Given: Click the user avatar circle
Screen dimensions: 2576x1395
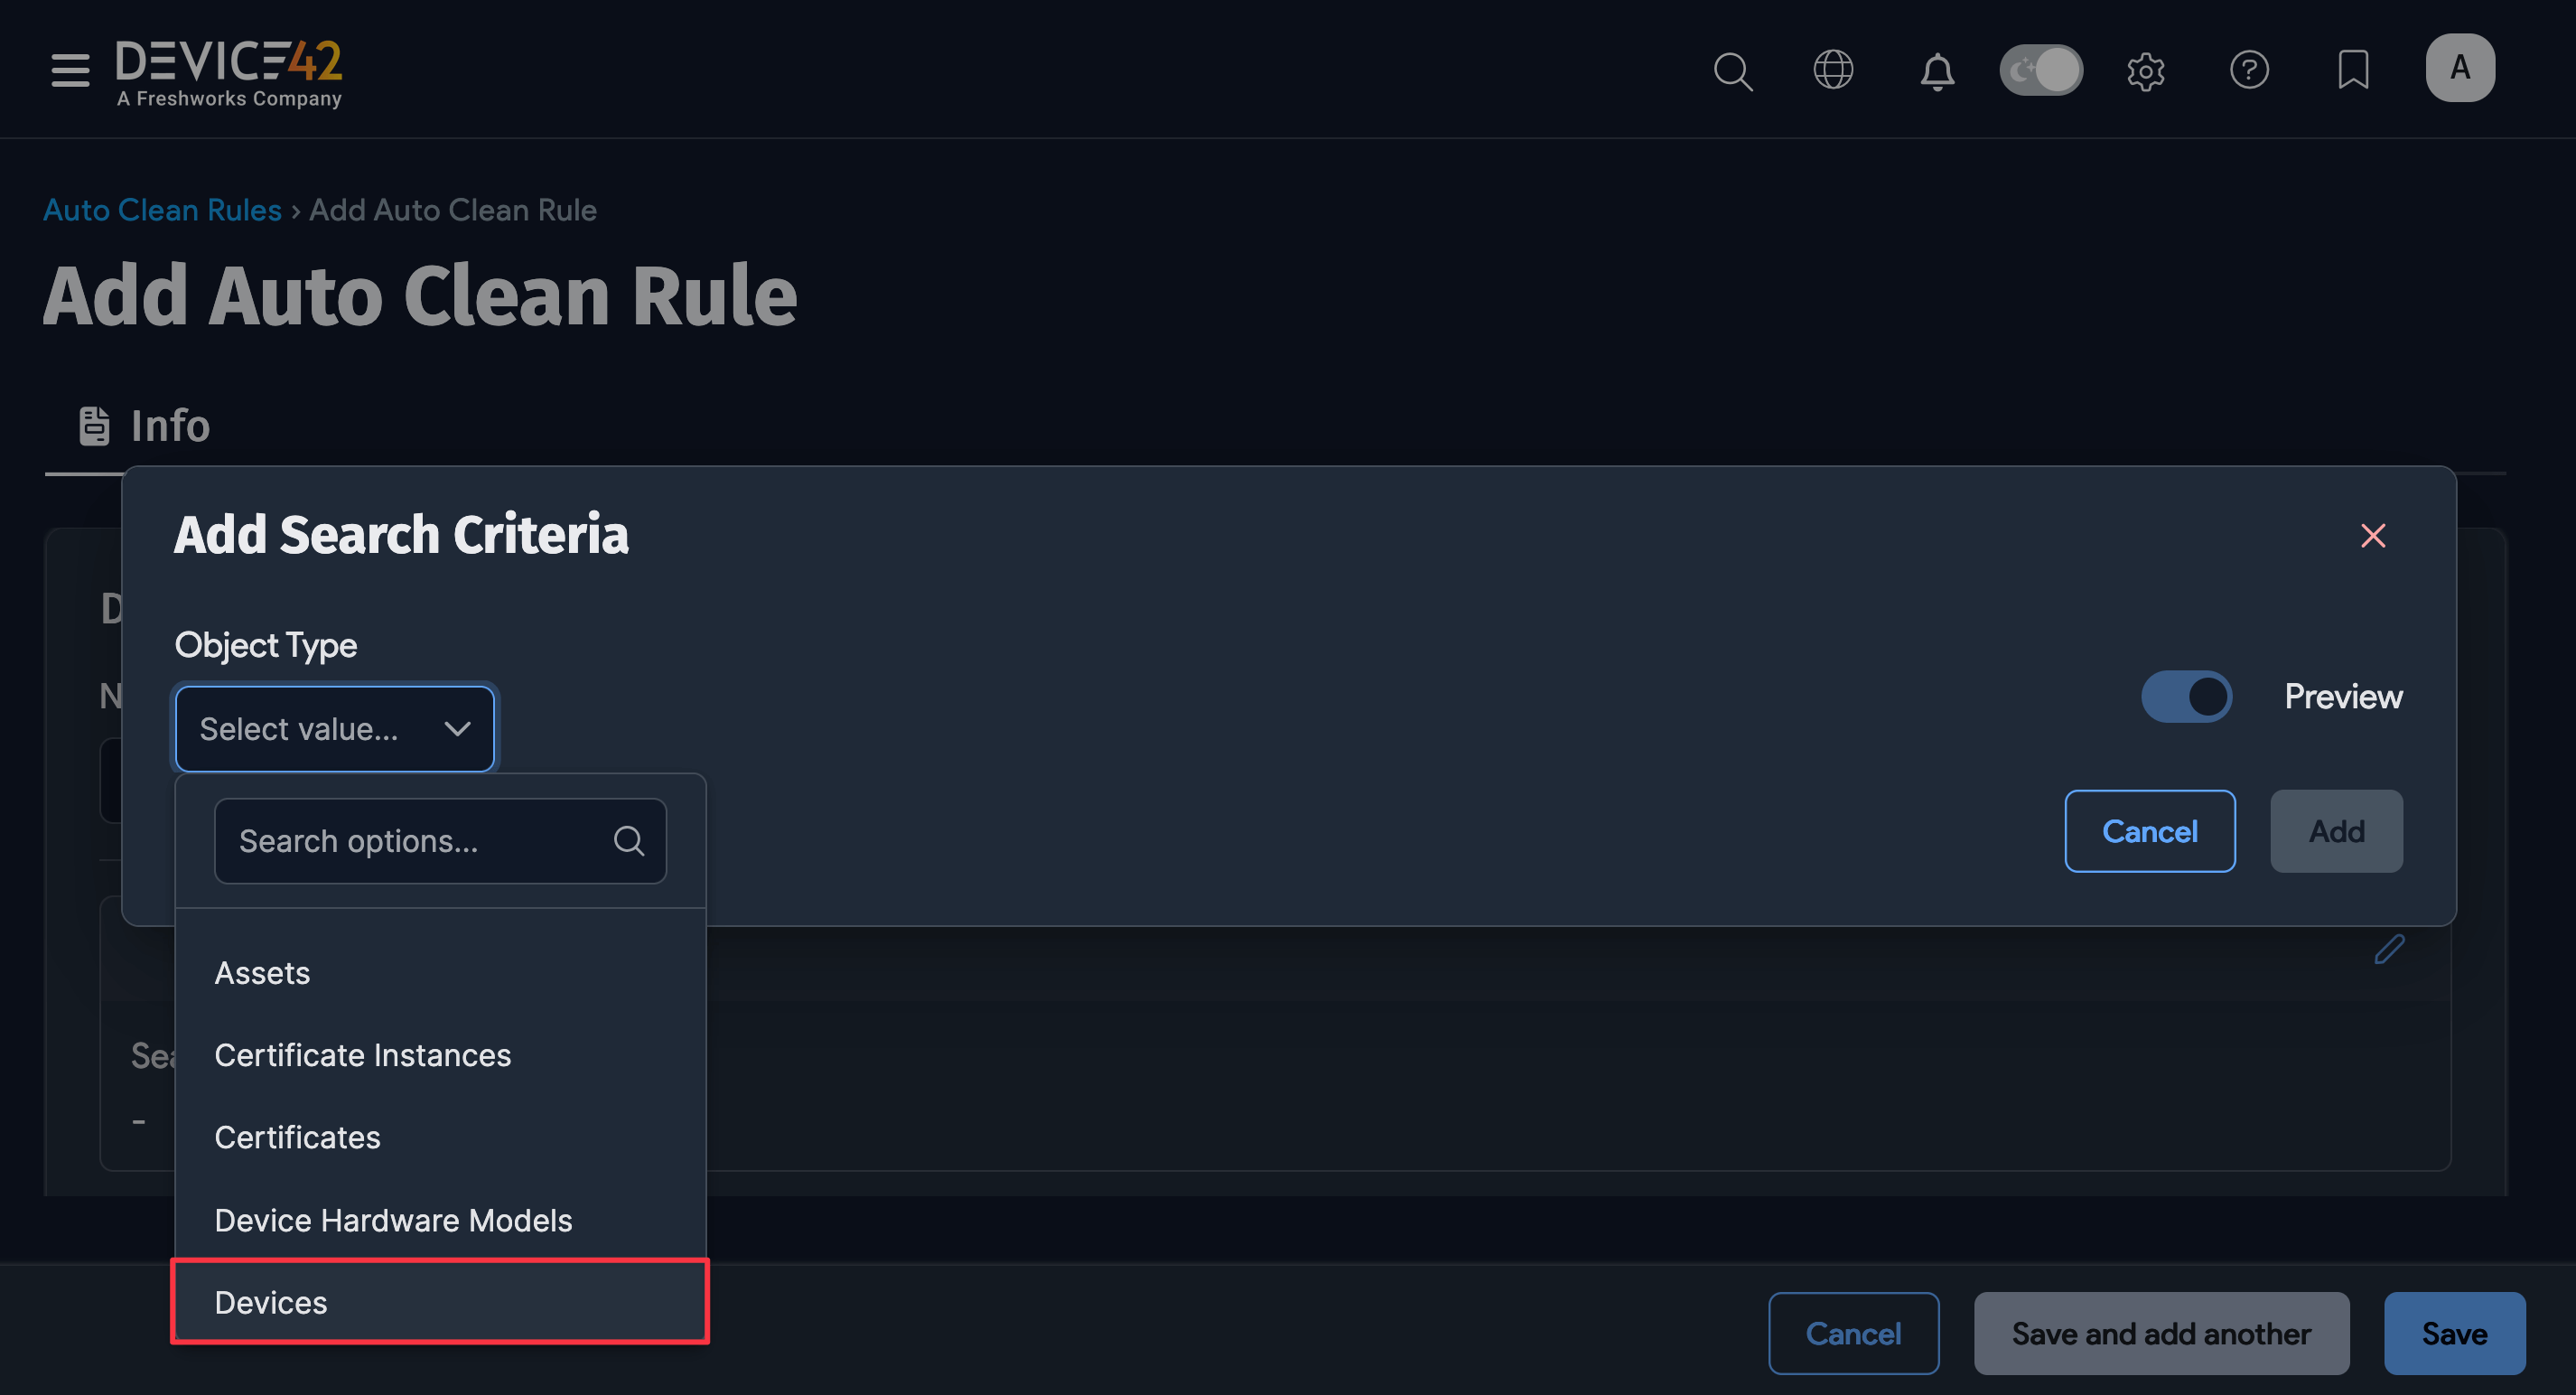Looking at the screenshot, I should pos(2460,67).
